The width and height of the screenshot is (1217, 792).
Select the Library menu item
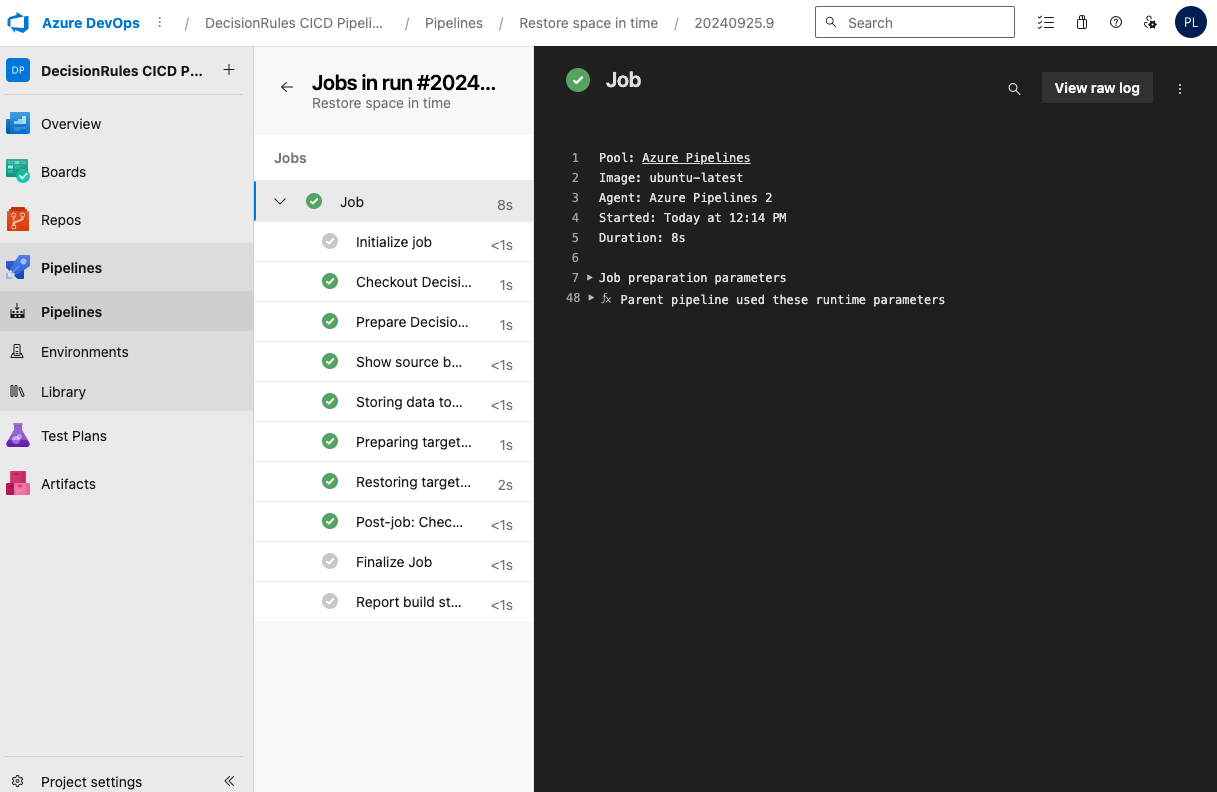pos(63,392)
